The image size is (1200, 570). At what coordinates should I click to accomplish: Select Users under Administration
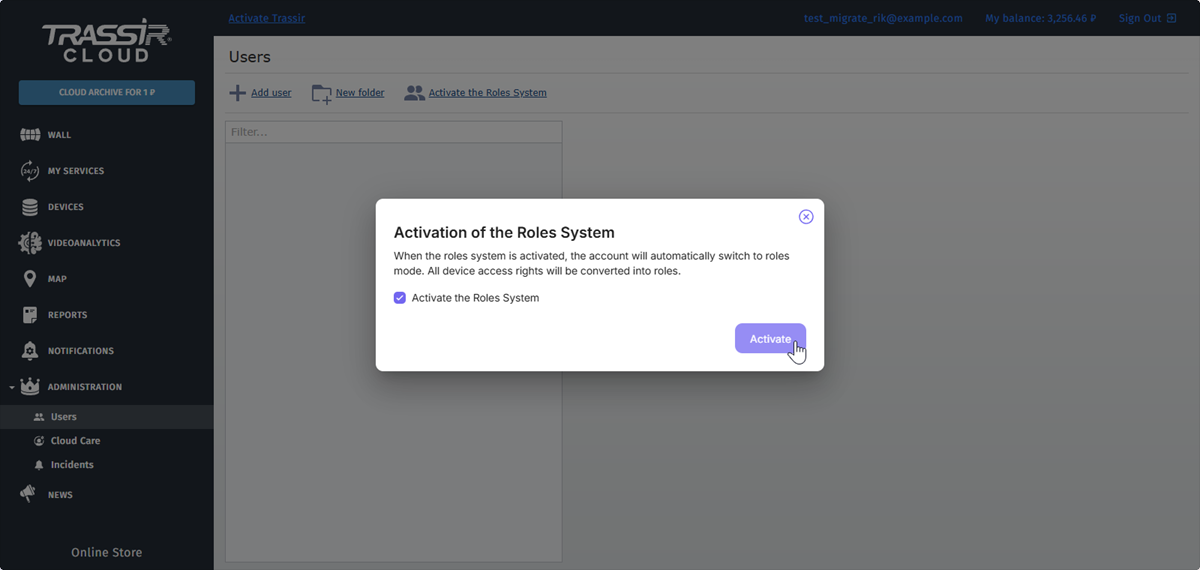pos(63,417)
